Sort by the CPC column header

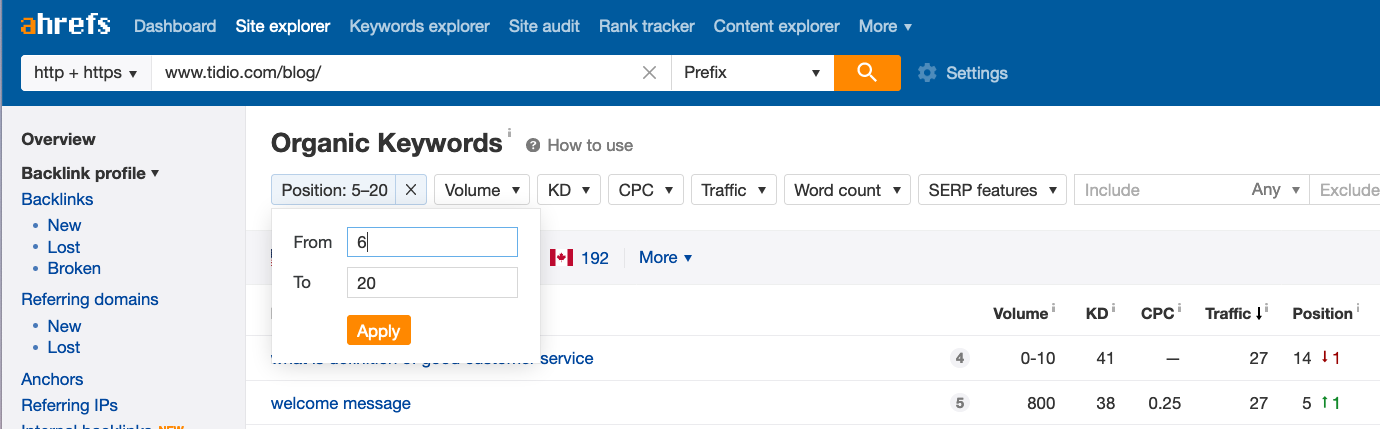(1157, 313)
